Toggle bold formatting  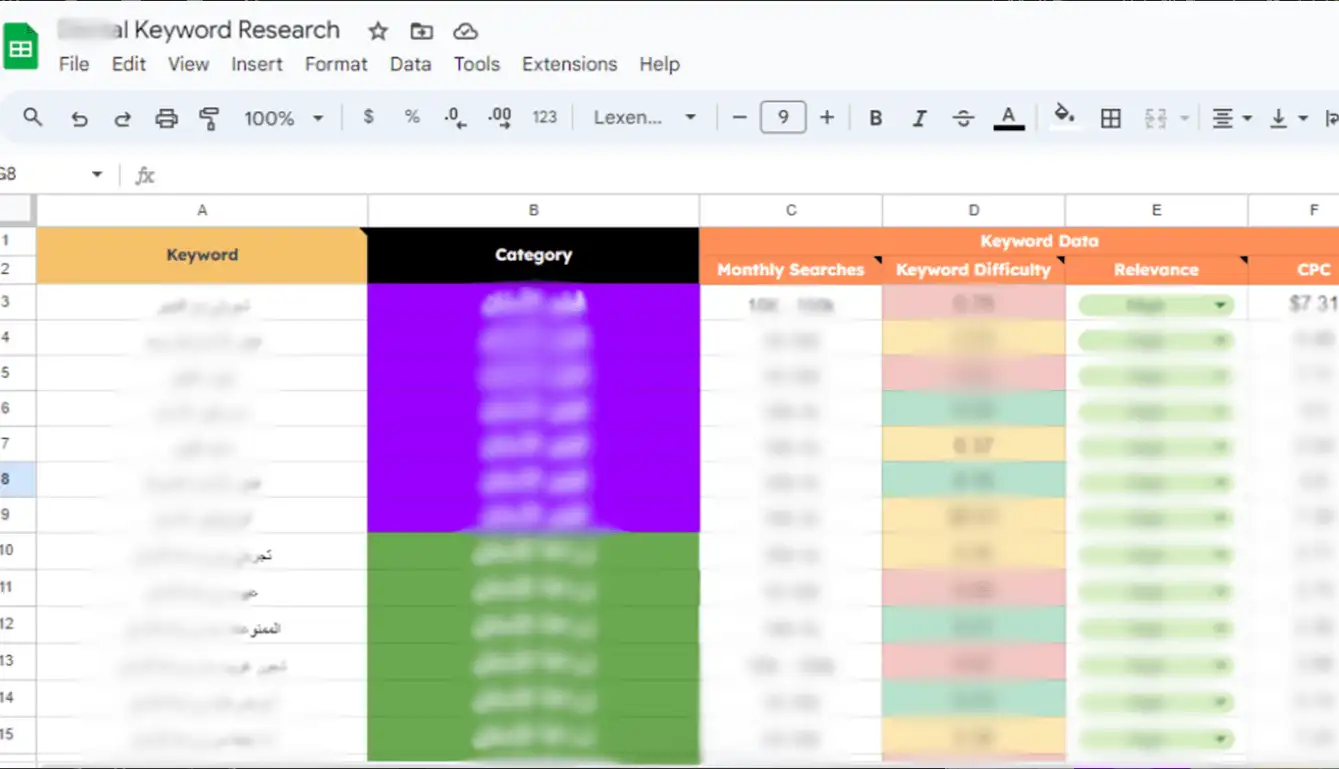click(875, 118)
